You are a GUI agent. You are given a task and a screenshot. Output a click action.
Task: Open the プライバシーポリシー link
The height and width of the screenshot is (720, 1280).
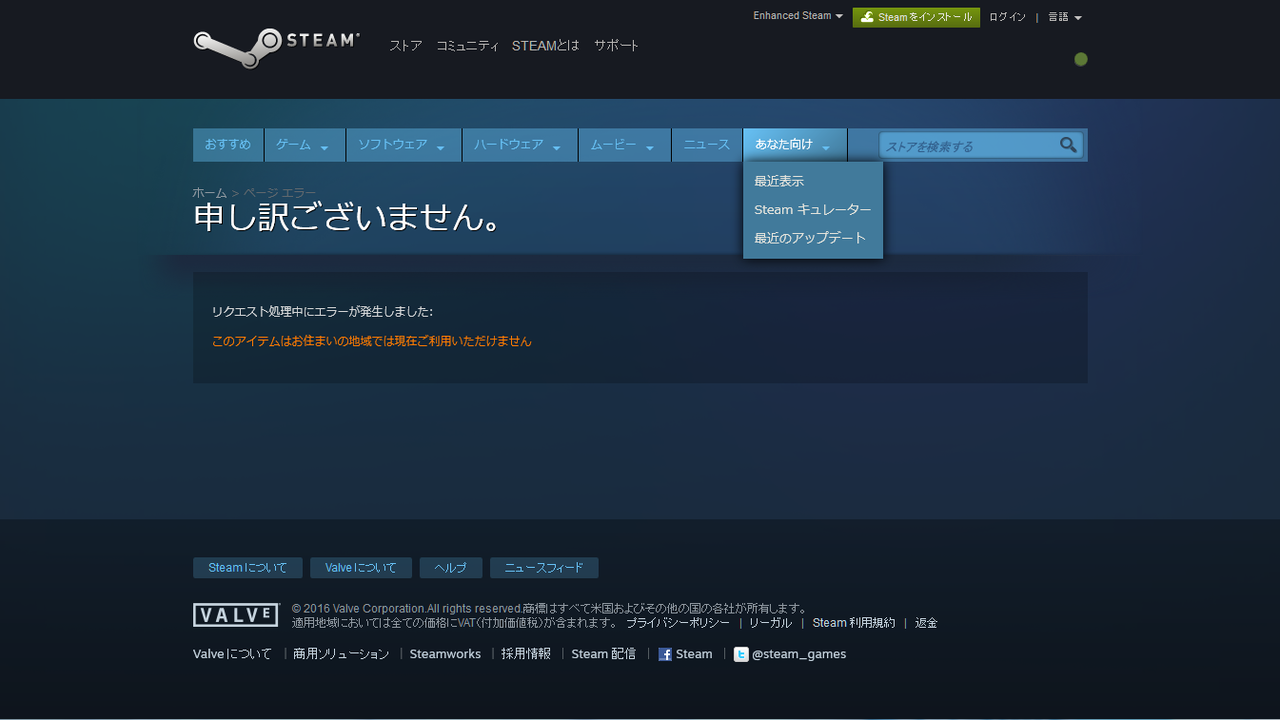(x=678, y=623)
